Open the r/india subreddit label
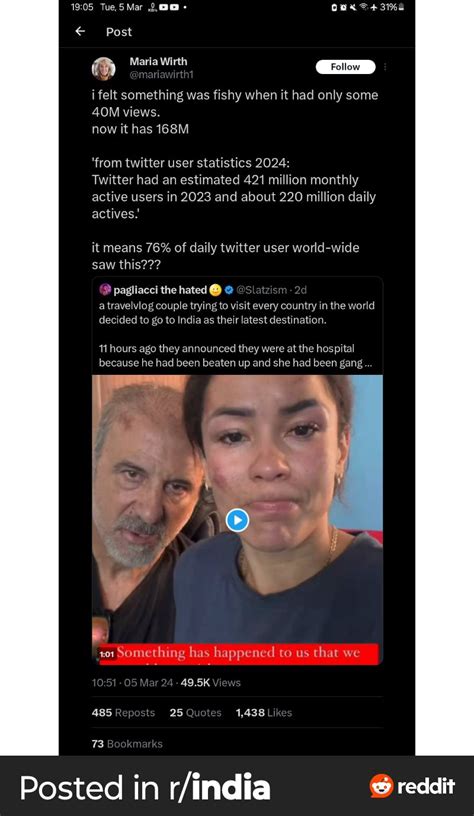474x816 pixels. (219, 787)
